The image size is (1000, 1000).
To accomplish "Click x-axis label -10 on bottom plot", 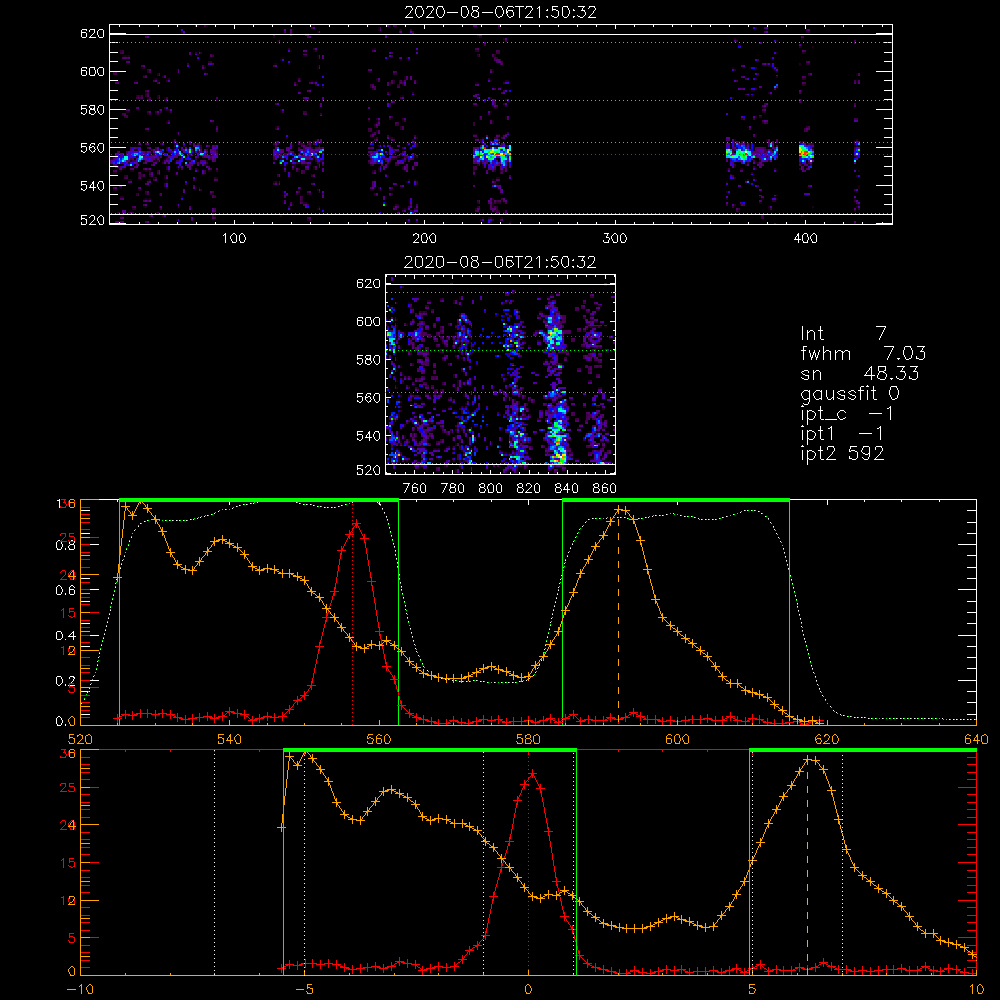I will coord(78,990).
